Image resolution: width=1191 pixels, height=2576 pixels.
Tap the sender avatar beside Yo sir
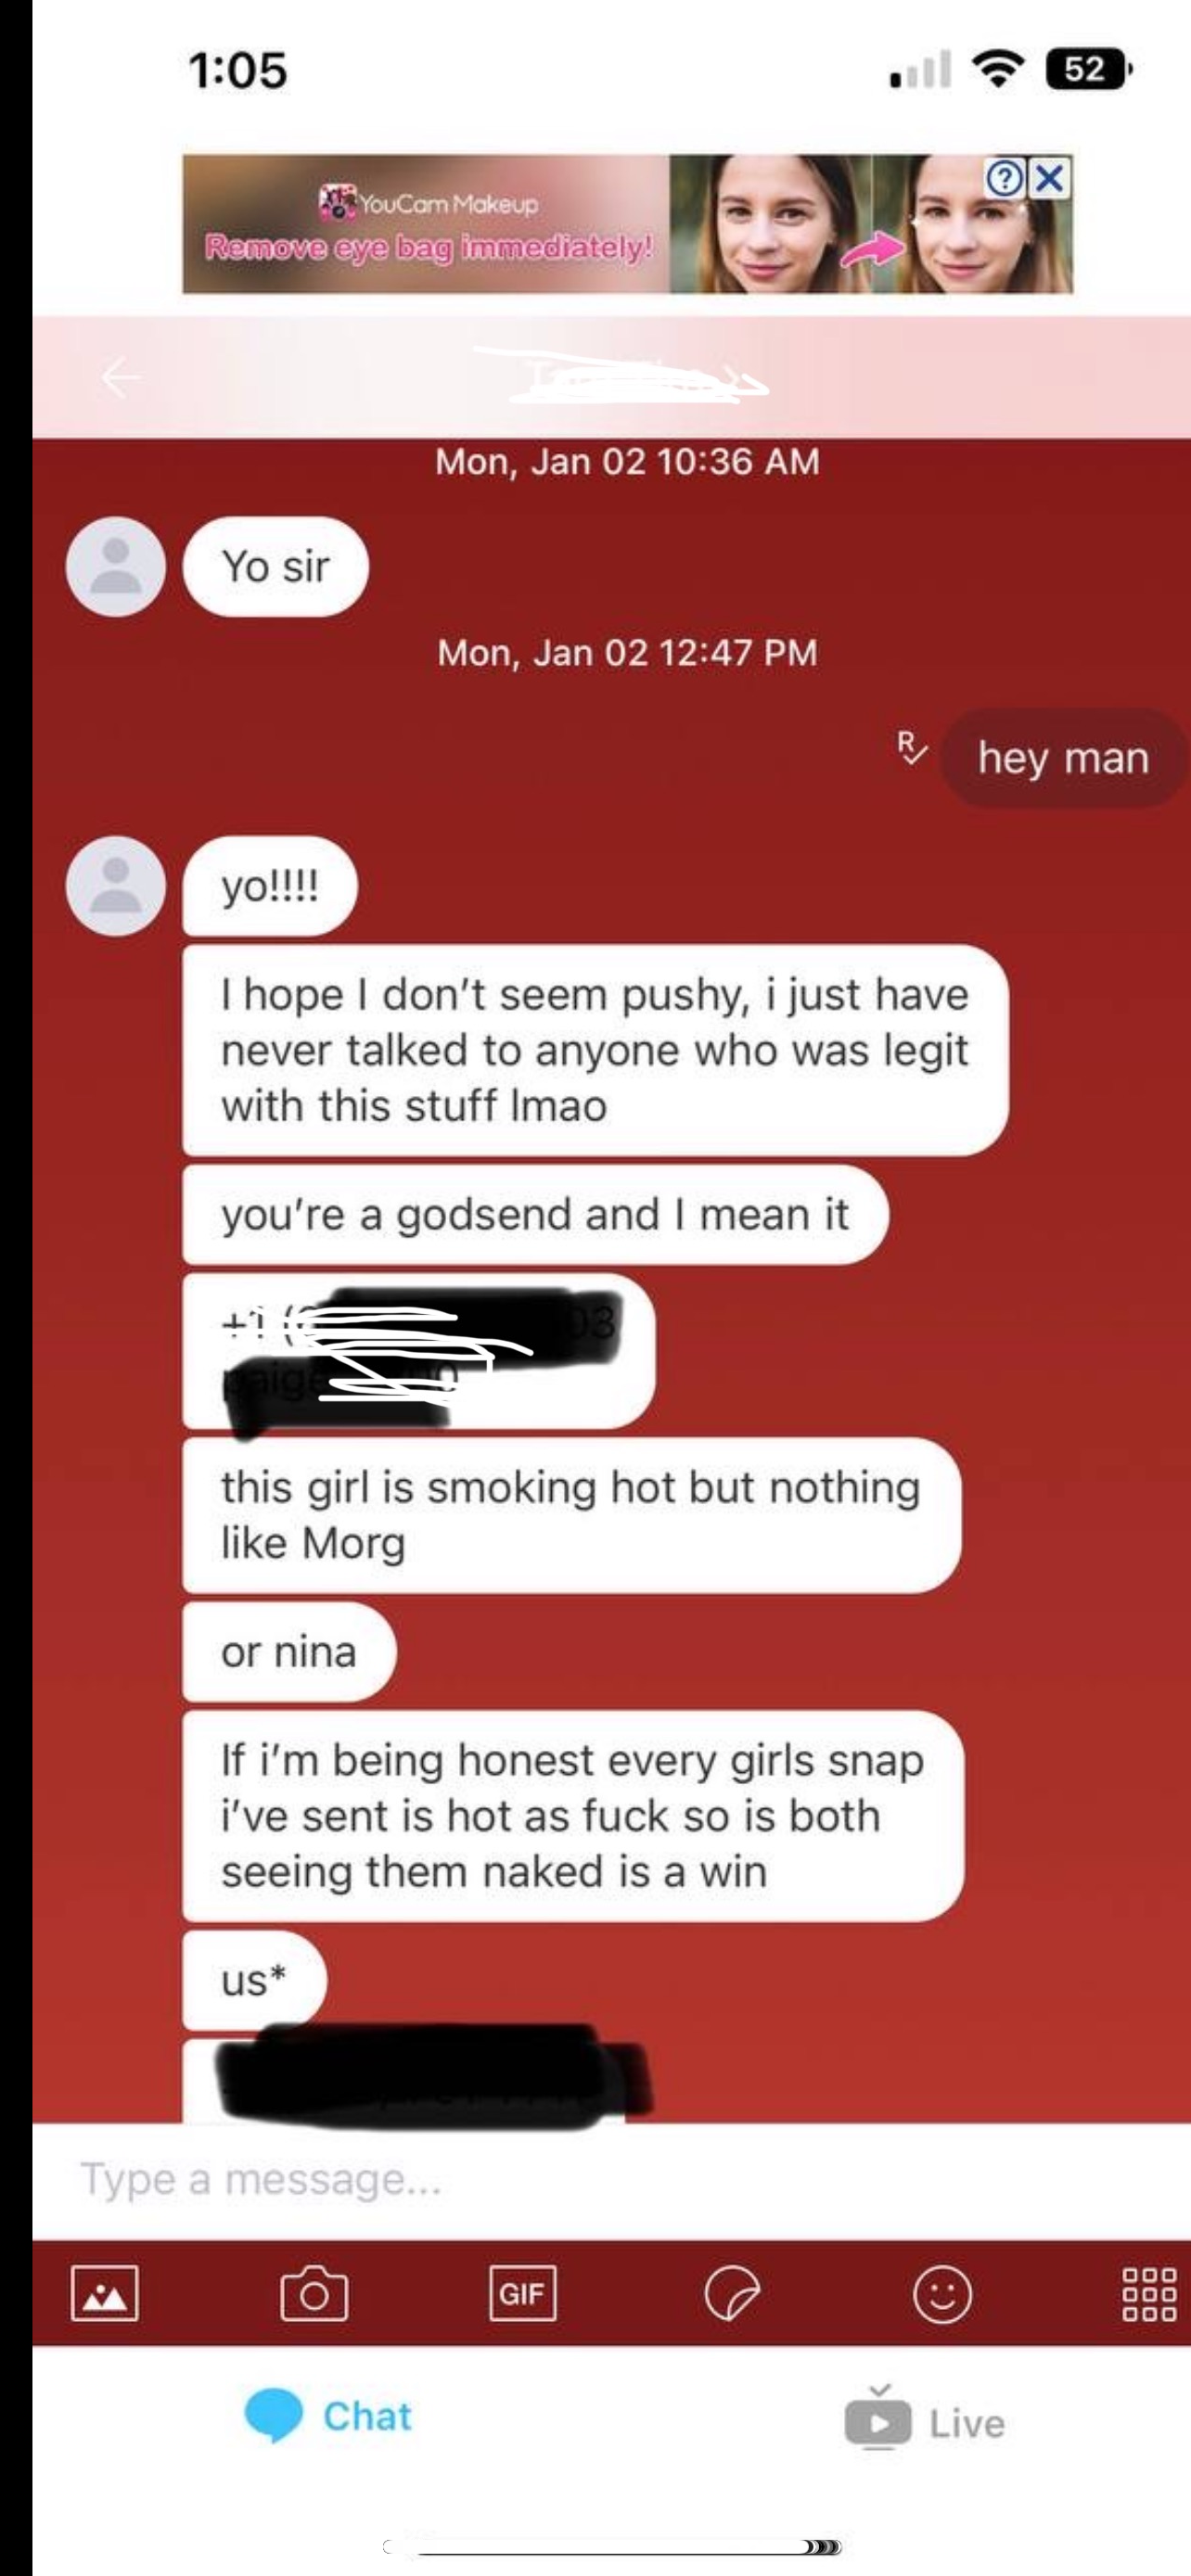(116, 566)
